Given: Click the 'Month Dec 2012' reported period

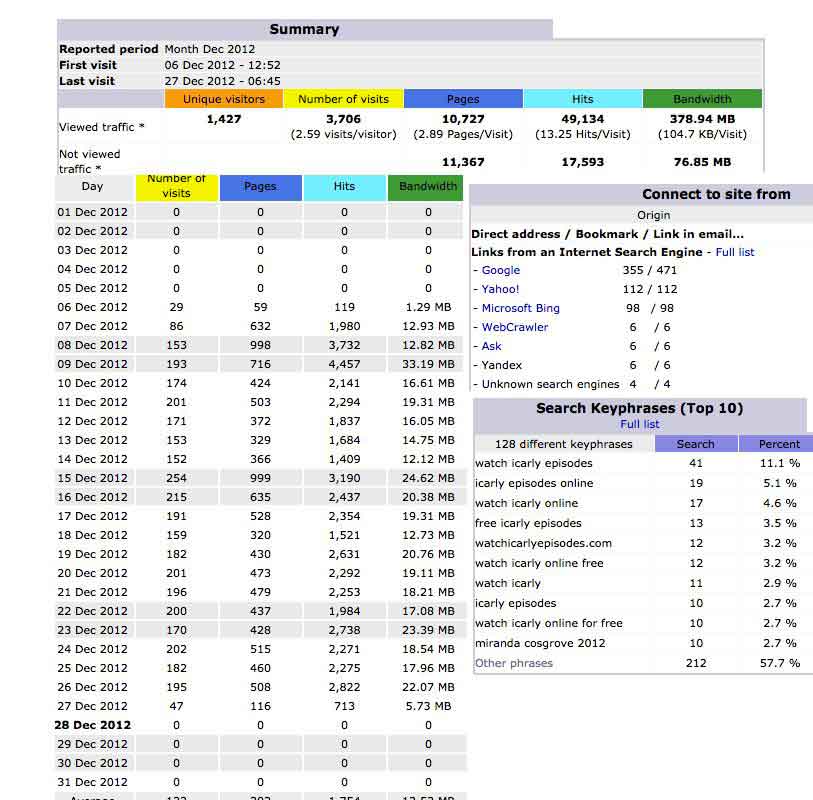Looking at the screenshot, I should pyautogui.click(x=209, y=49).
